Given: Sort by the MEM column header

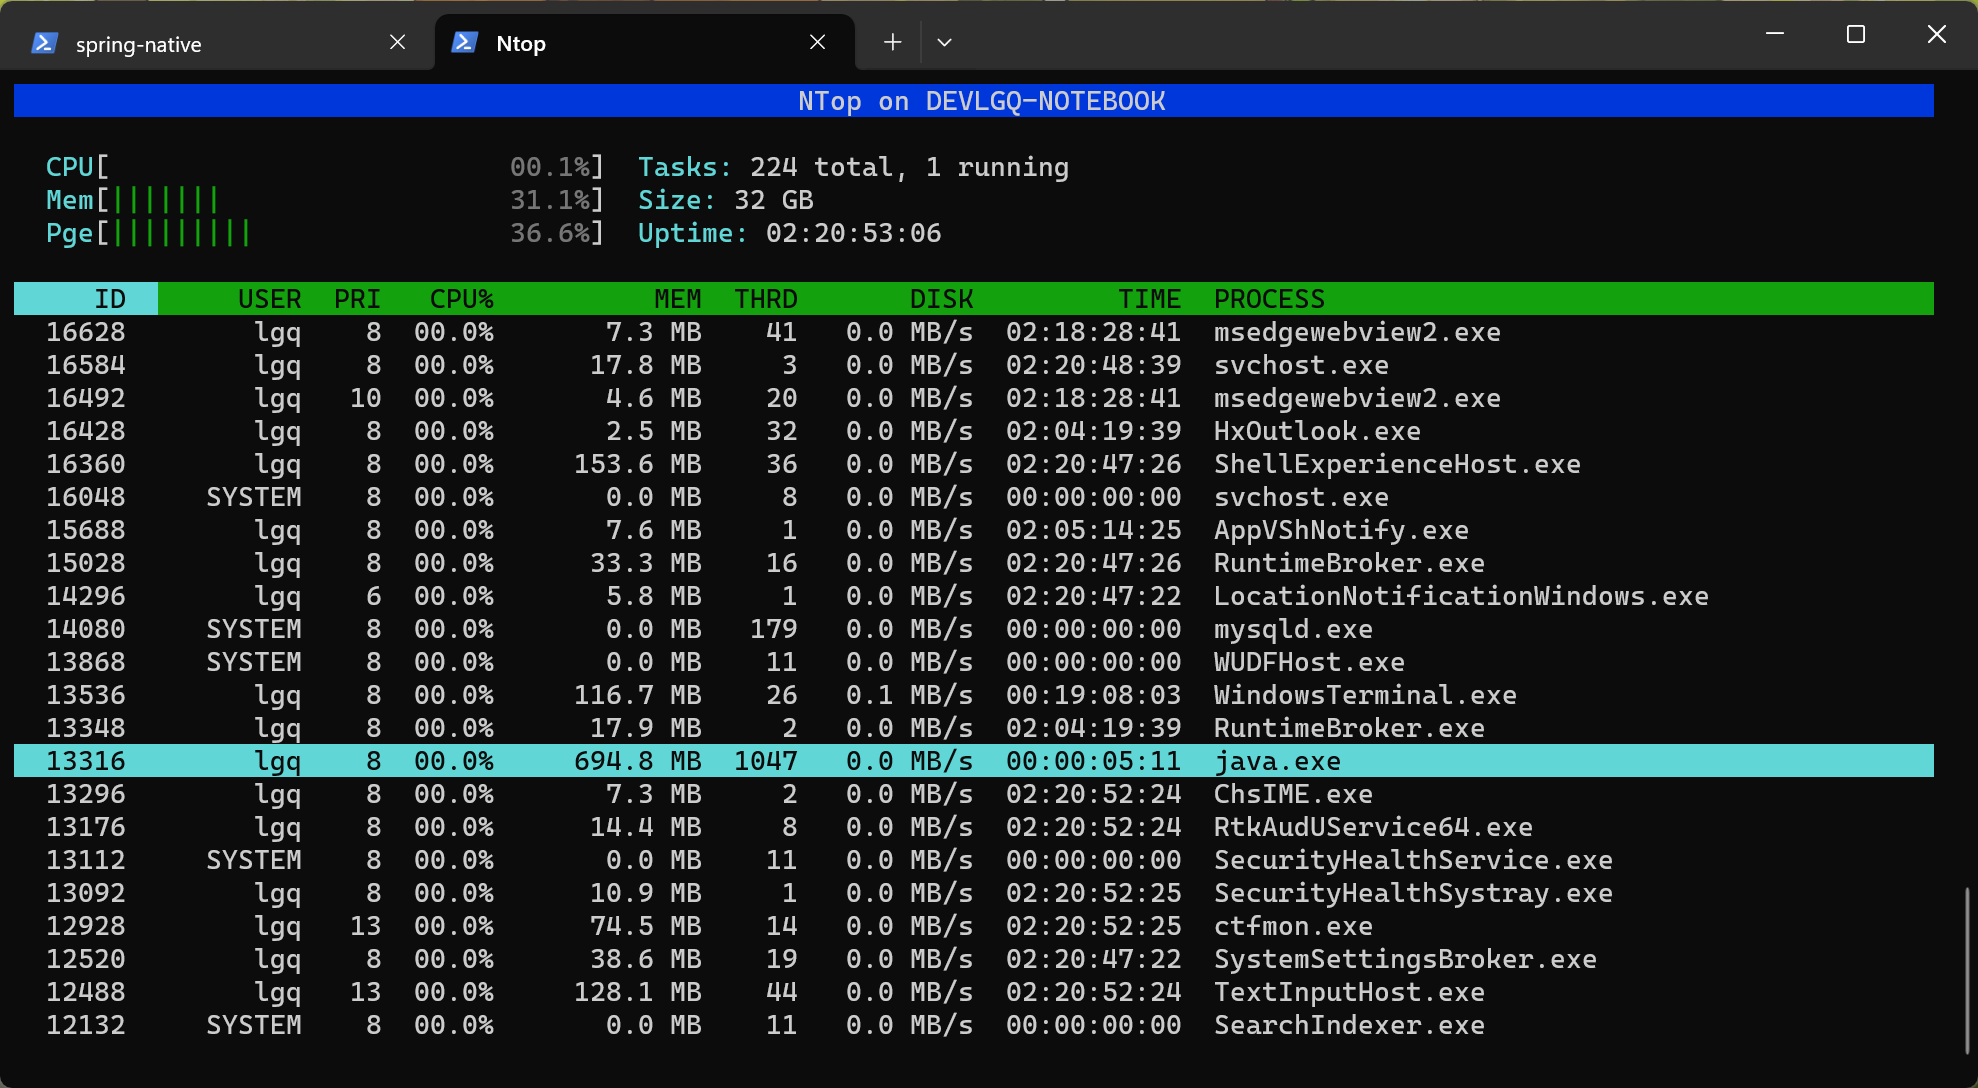Looking at the screenshot, I should [677, 299].
